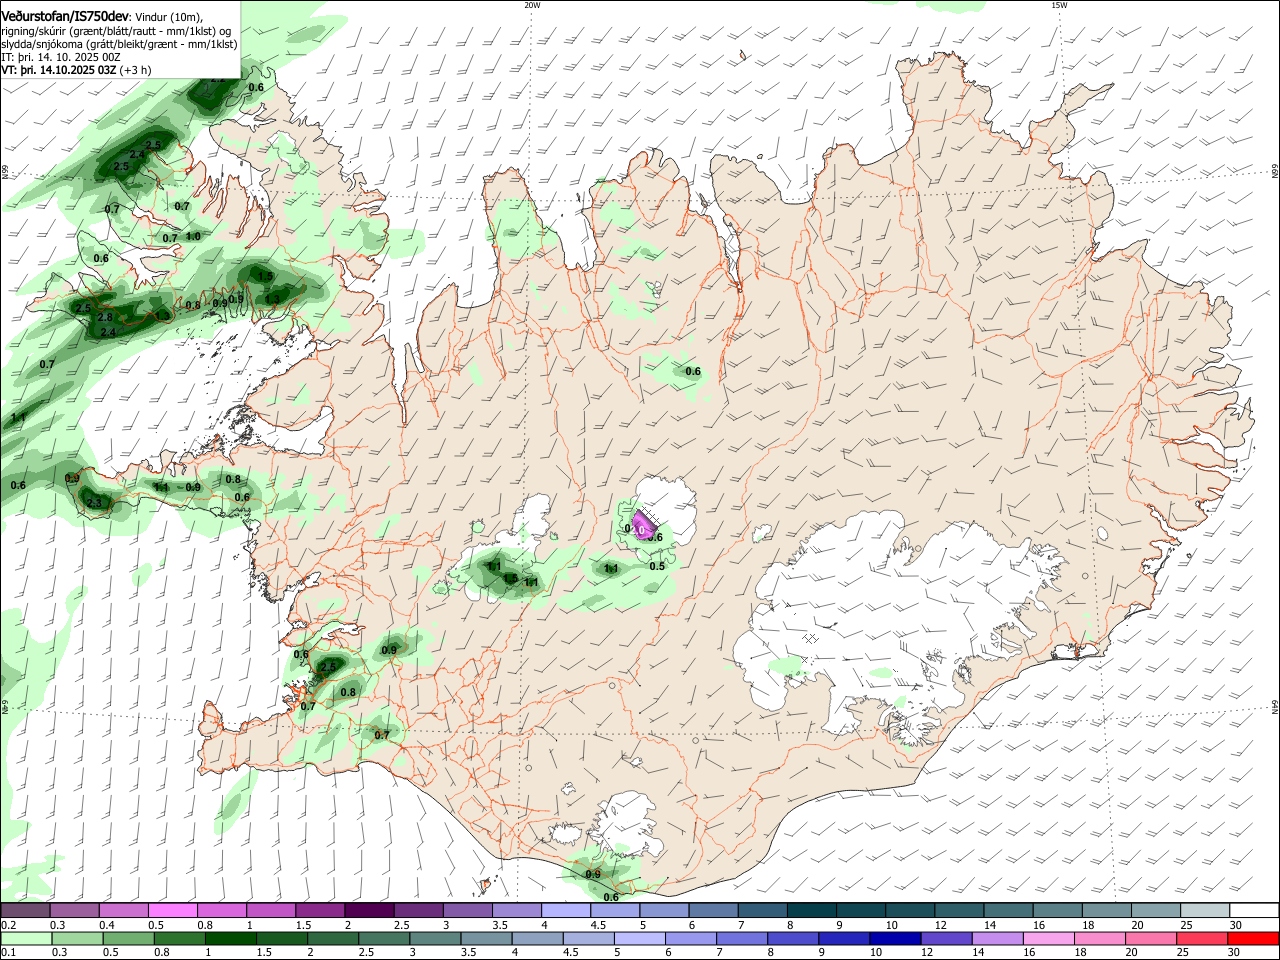This screenshot has width=1280, height=960.
Task: Pick the 12 violet swatch in the rain legend
Action: coord(947,938)
